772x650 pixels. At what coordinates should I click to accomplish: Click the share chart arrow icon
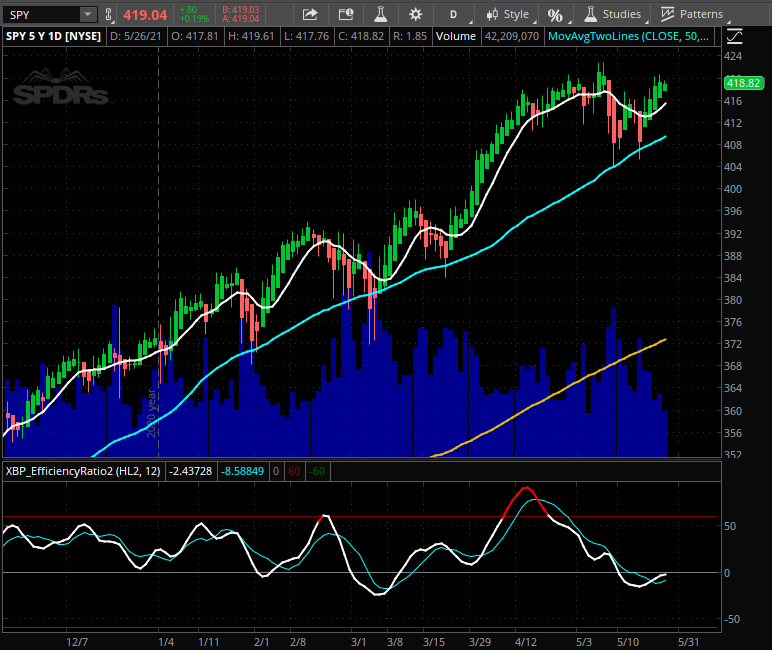(x=310, y=15)
